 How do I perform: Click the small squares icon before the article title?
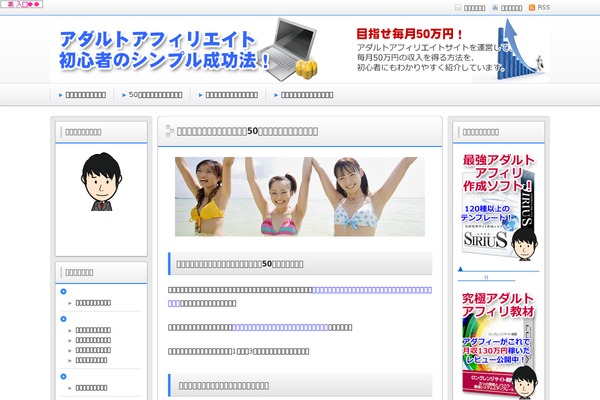point(170,131)
